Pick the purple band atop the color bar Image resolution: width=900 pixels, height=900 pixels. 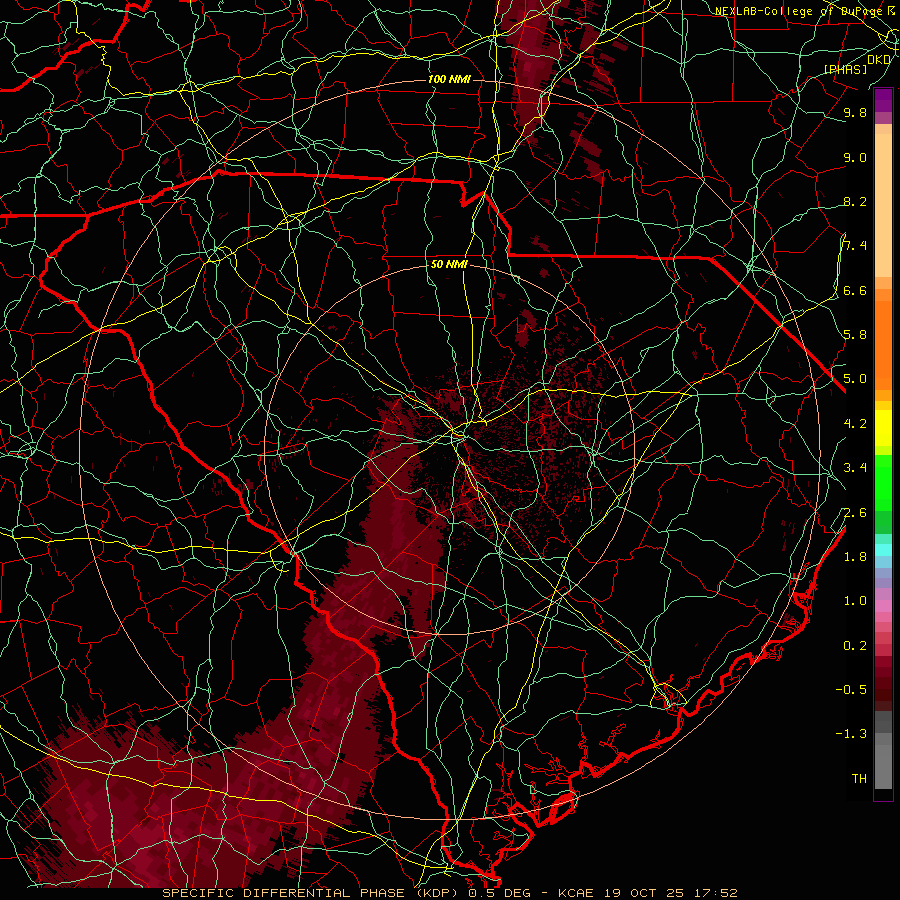coord(883,99)
